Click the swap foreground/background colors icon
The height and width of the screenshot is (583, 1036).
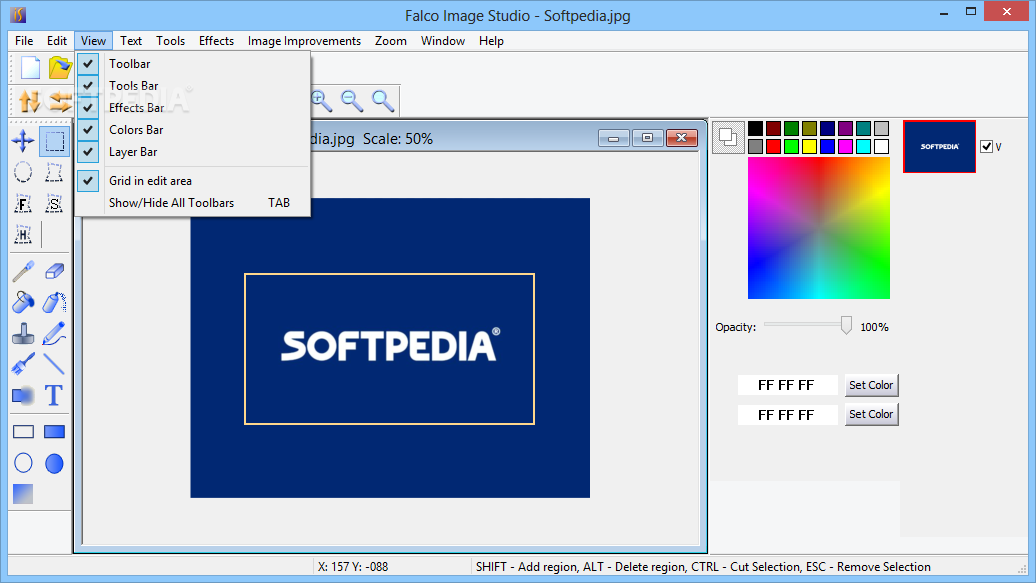coord(728,137)
